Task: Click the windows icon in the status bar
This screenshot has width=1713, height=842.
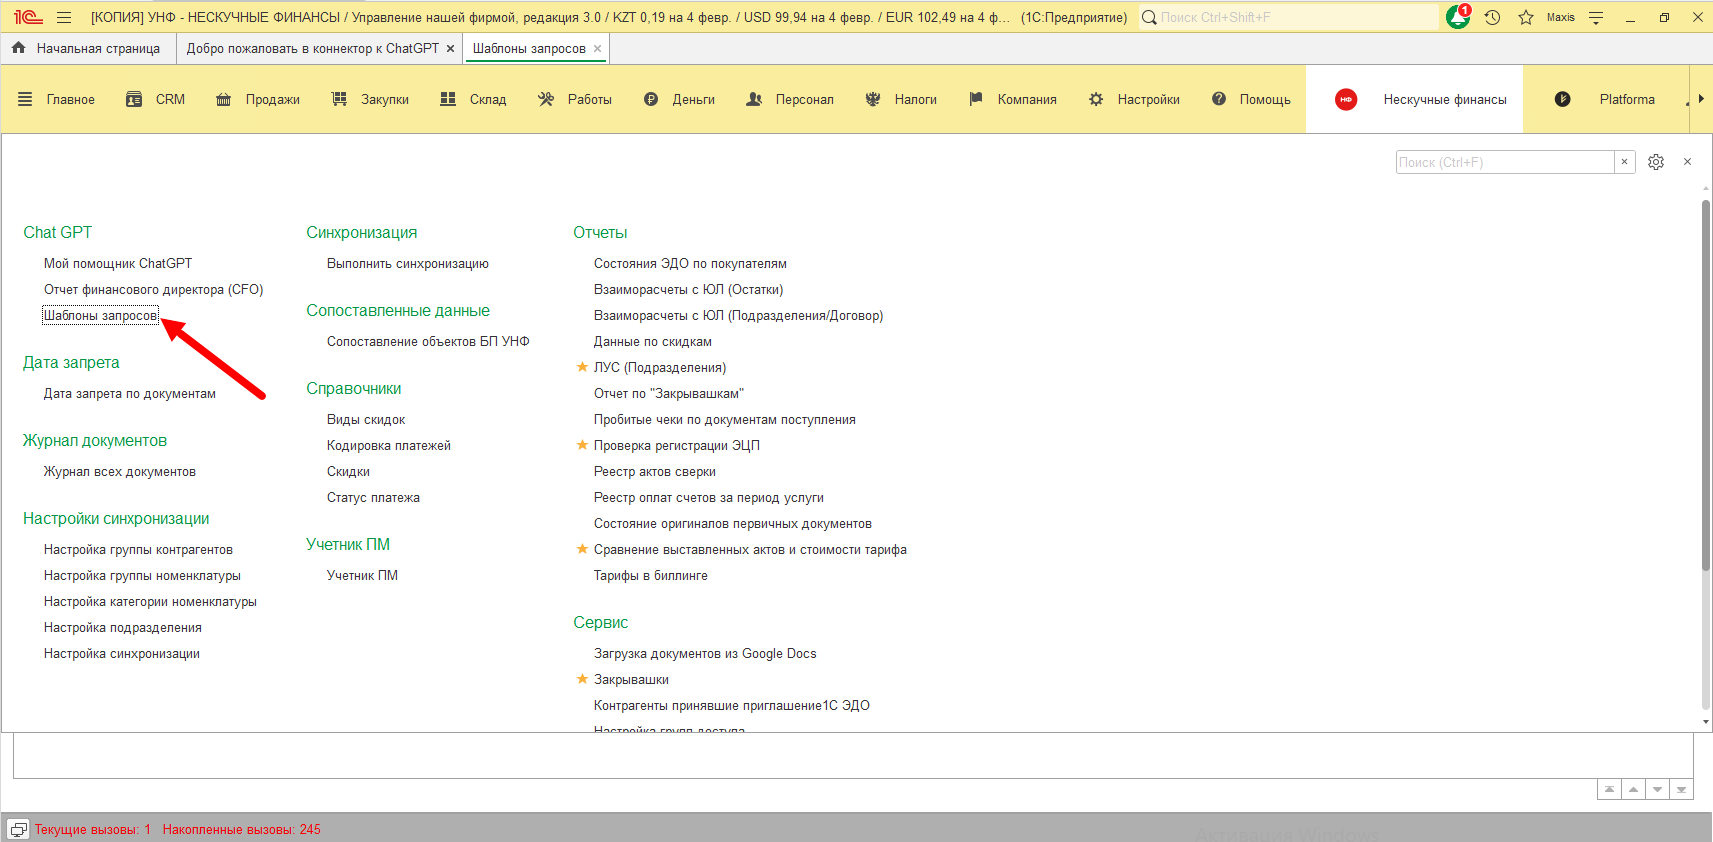Action: coord(18,829)
